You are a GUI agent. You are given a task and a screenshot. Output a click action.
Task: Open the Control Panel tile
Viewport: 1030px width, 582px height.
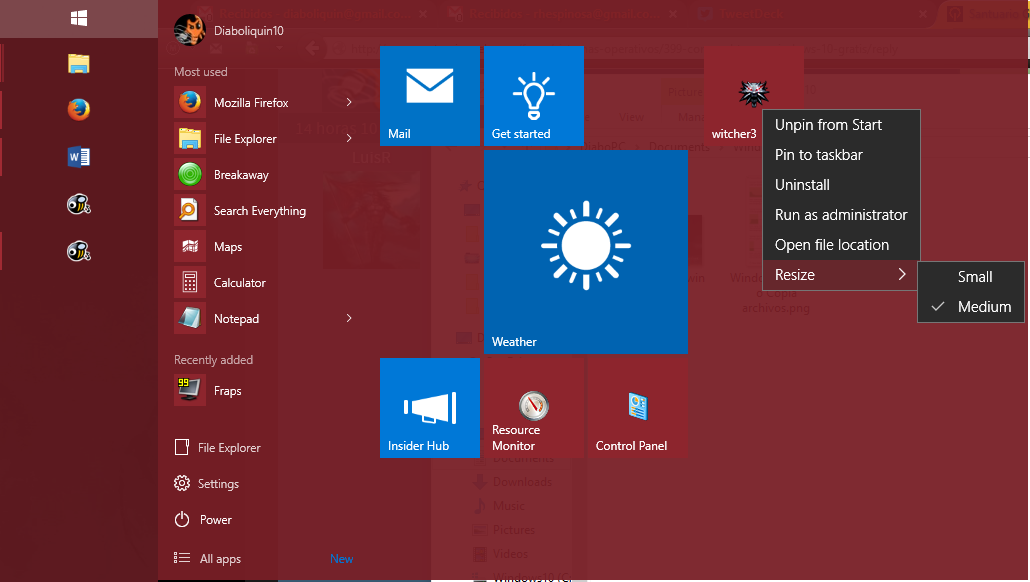637,408
